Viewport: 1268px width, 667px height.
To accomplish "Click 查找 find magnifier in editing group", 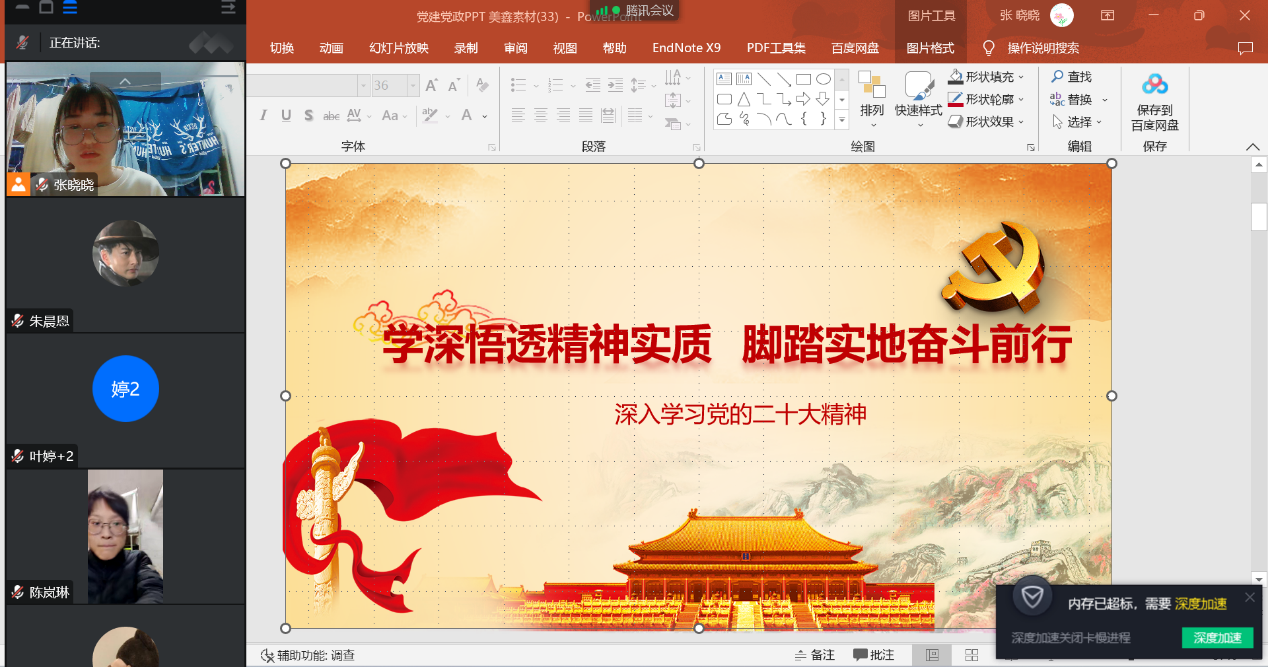I will click(x=1071, y=77).
